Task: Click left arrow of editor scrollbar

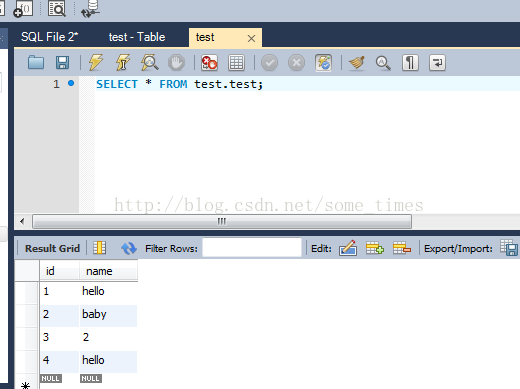Action: [x=22, y=221]
